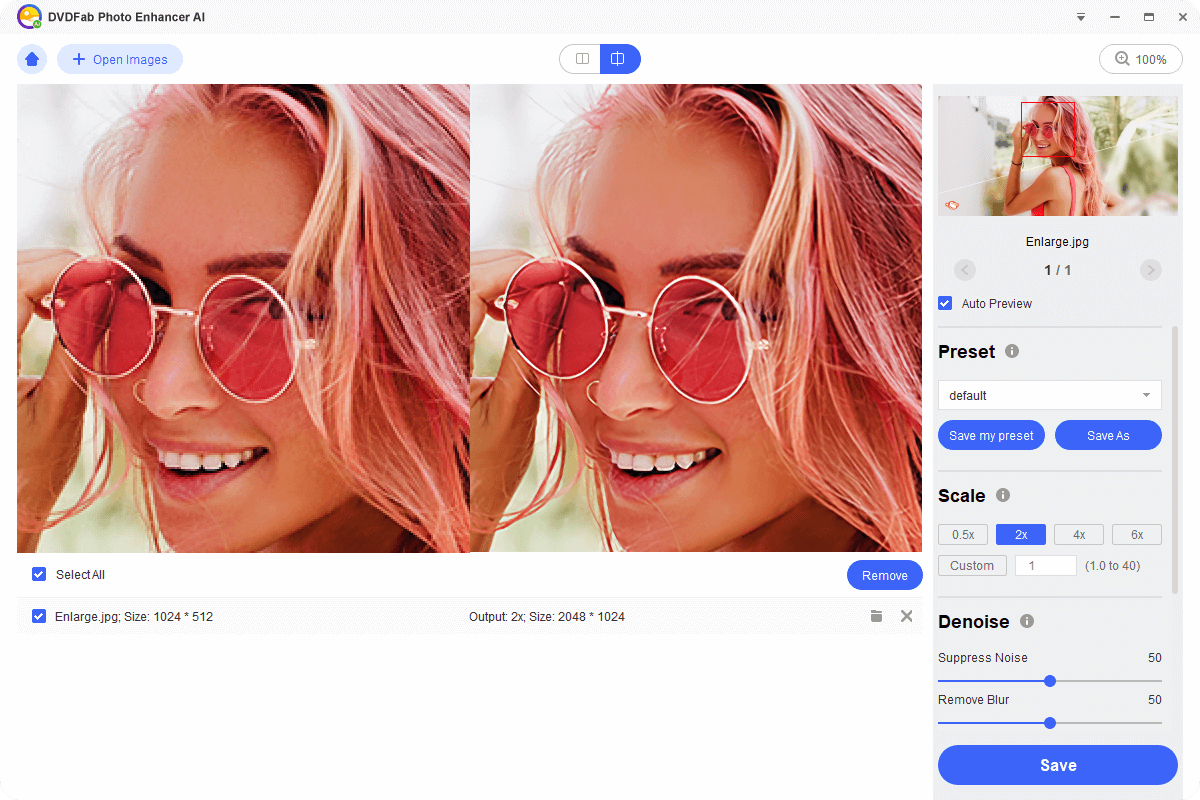Open output folder for Enlarge.jpg

click(876, 616)
